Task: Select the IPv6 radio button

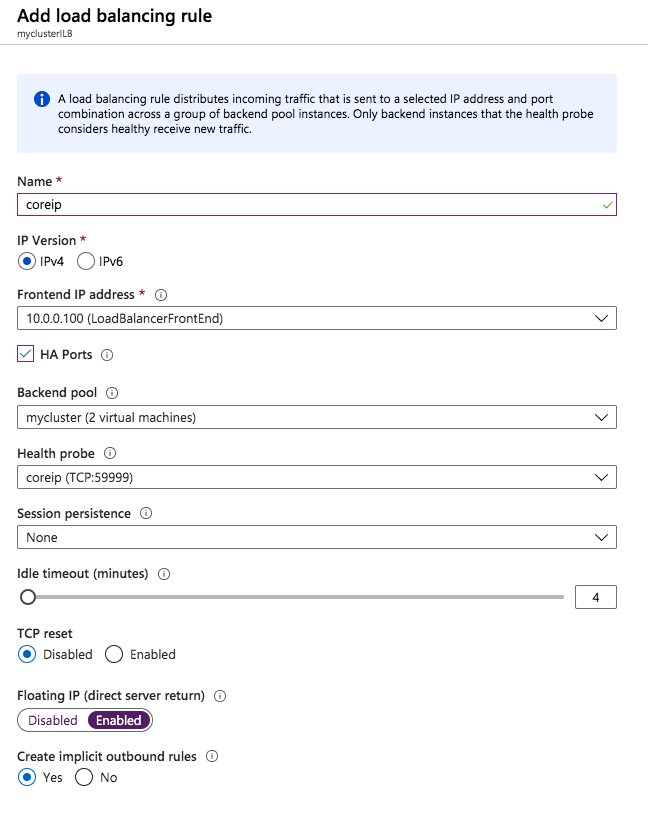Action: [86, 261]
